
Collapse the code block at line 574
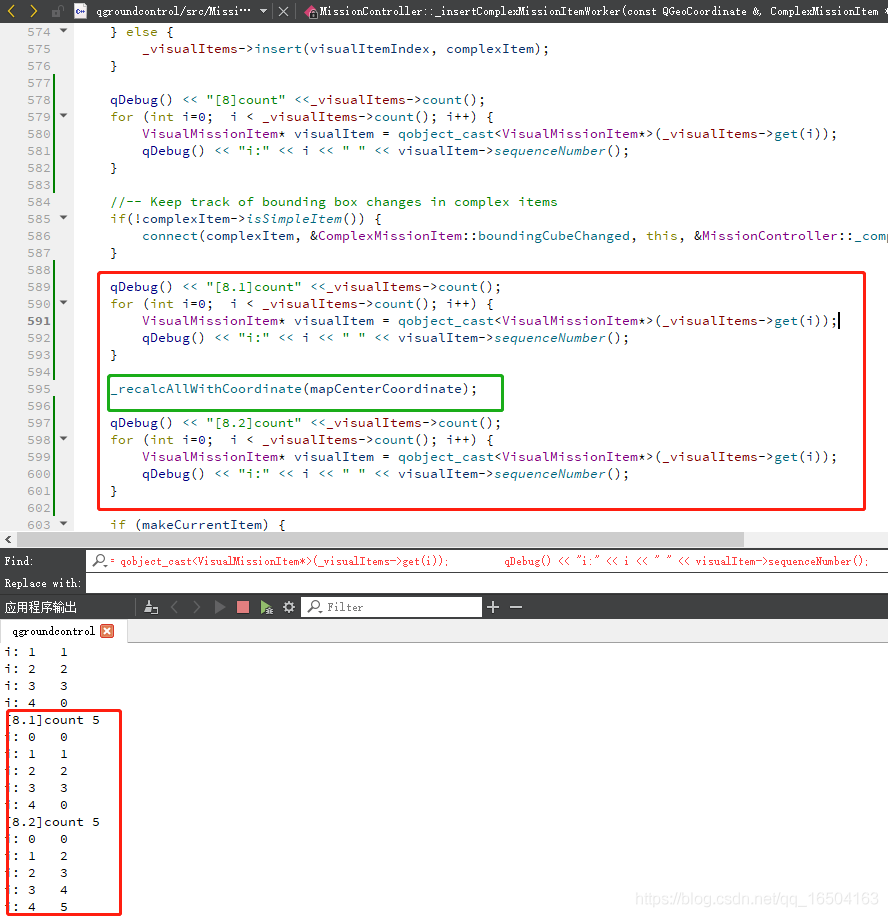(63, 31)
